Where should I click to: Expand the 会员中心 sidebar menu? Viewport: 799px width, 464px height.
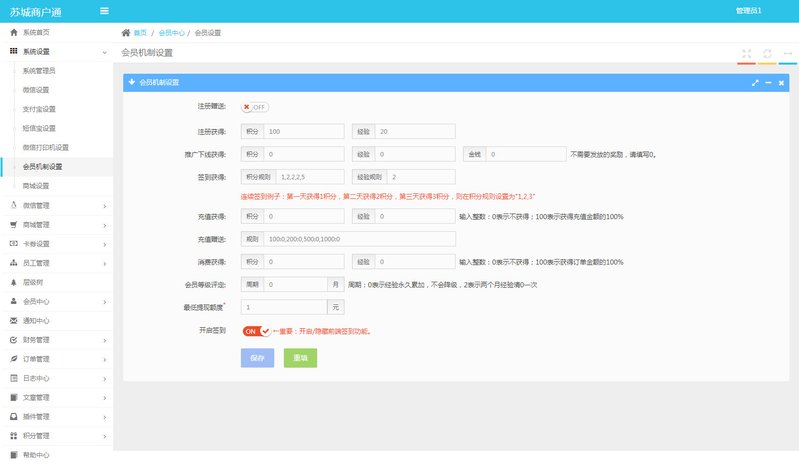[56, 301]
